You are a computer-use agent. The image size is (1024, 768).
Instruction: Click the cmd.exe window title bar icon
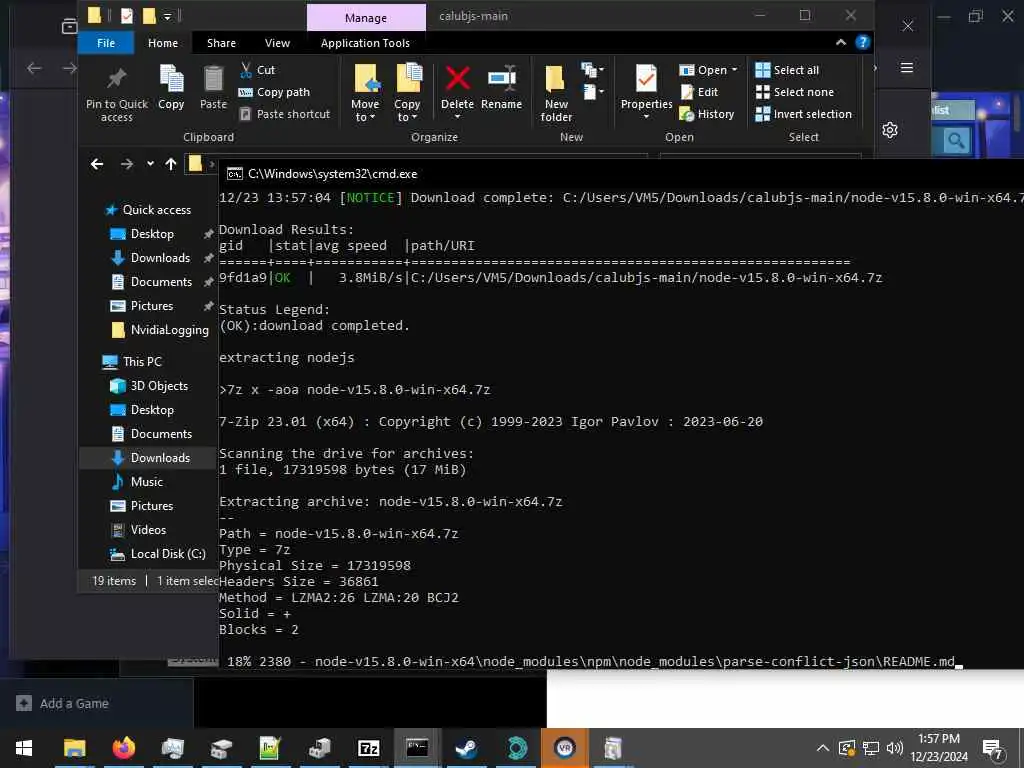234,174
